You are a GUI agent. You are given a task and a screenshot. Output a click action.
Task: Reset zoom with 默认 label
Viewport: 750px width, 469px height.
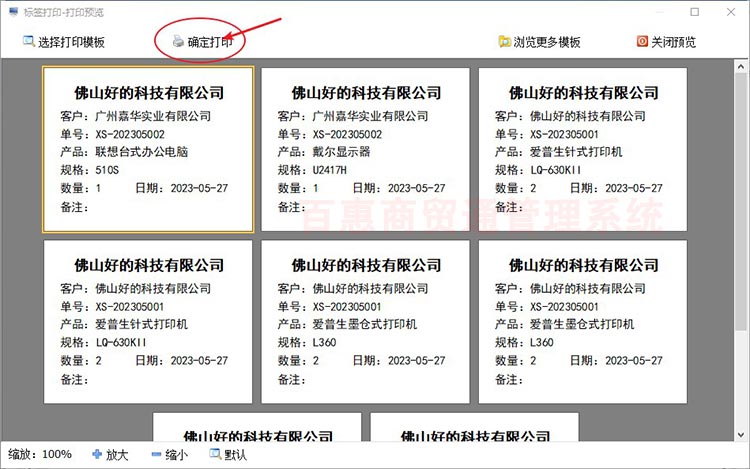tap(235, 455)
